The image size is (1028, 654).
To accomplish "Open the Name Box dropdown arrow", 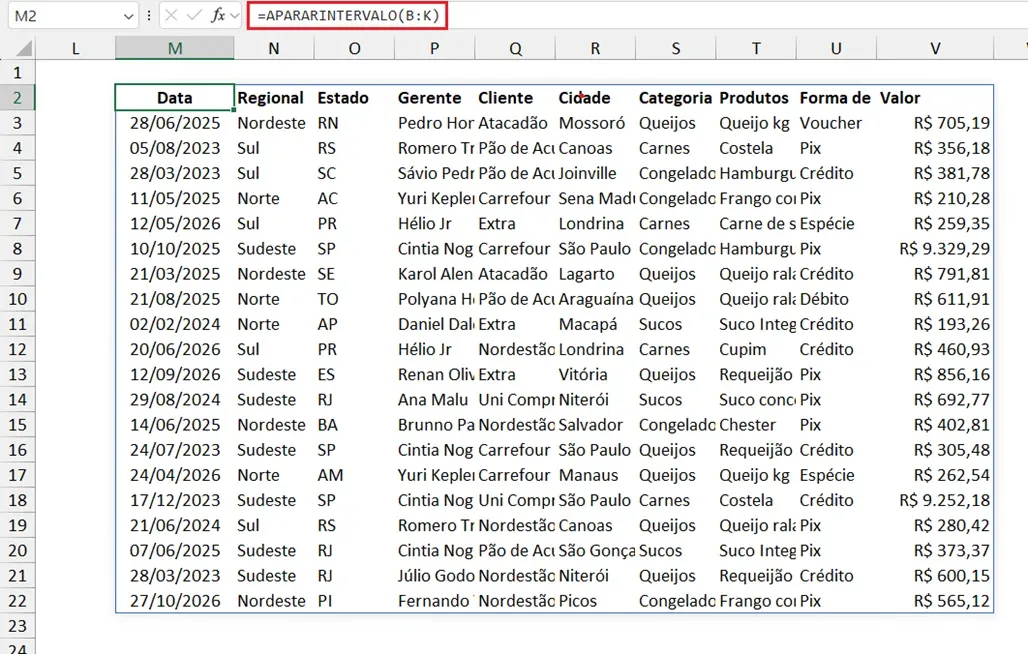I will (x=128, y=16).
